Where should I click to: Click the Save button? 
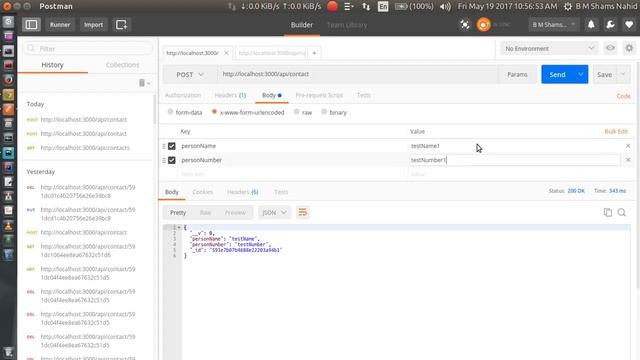(x=604, y=74)
